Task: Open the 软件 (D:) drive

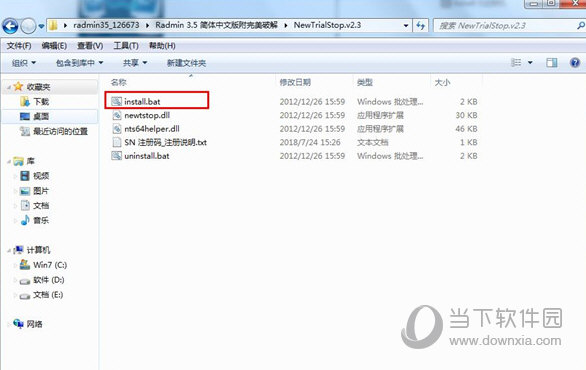Action: [x=49, y=280]
